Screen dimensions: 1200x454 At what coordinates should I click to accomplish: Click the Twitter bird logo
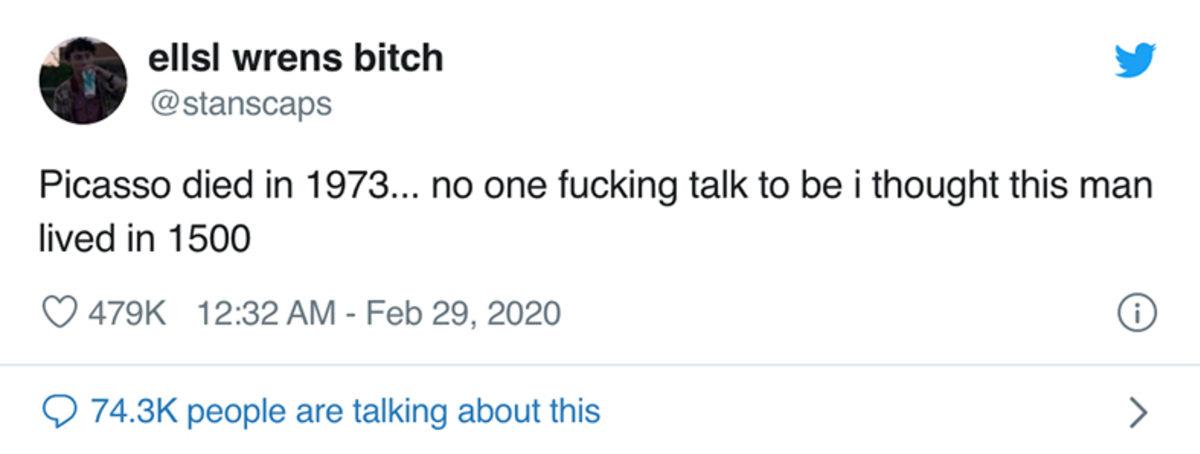1134,62
